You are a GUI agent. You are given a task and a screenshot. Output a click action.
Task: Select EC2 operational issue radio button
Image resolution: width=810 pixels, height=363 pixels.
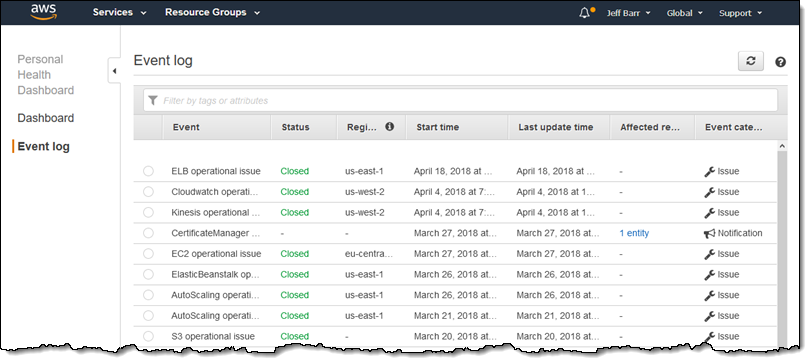pyautogui.click(x=148, y=254)
